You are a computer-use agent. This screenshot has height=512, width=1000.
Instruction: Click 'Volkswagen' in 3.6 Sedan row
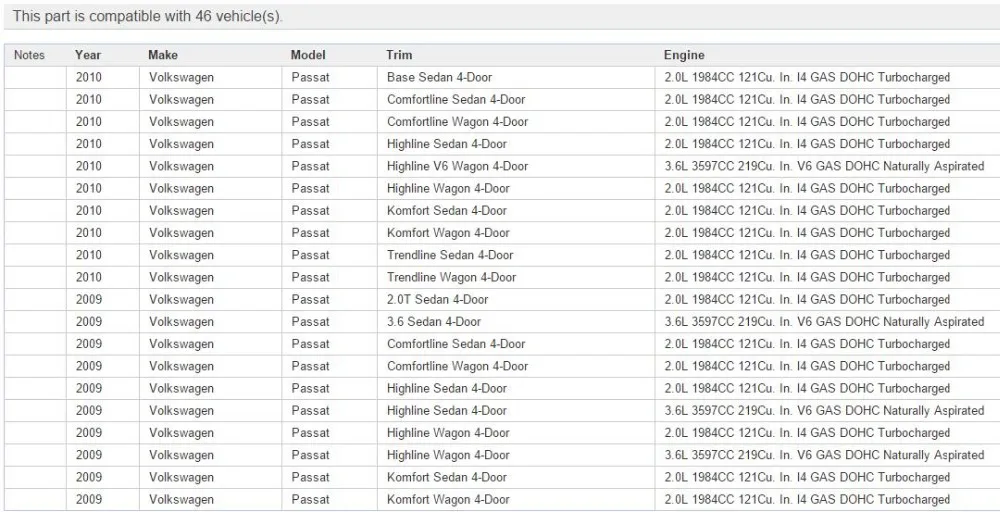[181, 322]
